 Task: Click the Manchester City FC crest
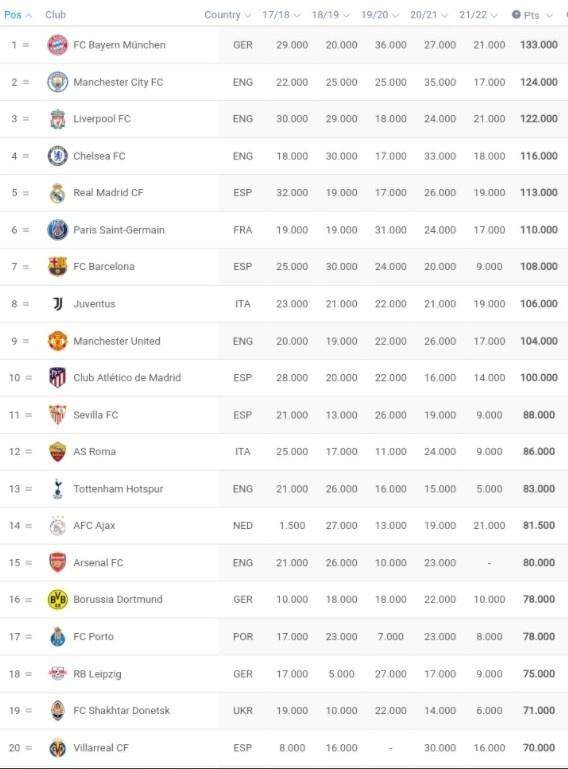click(57, 82)
